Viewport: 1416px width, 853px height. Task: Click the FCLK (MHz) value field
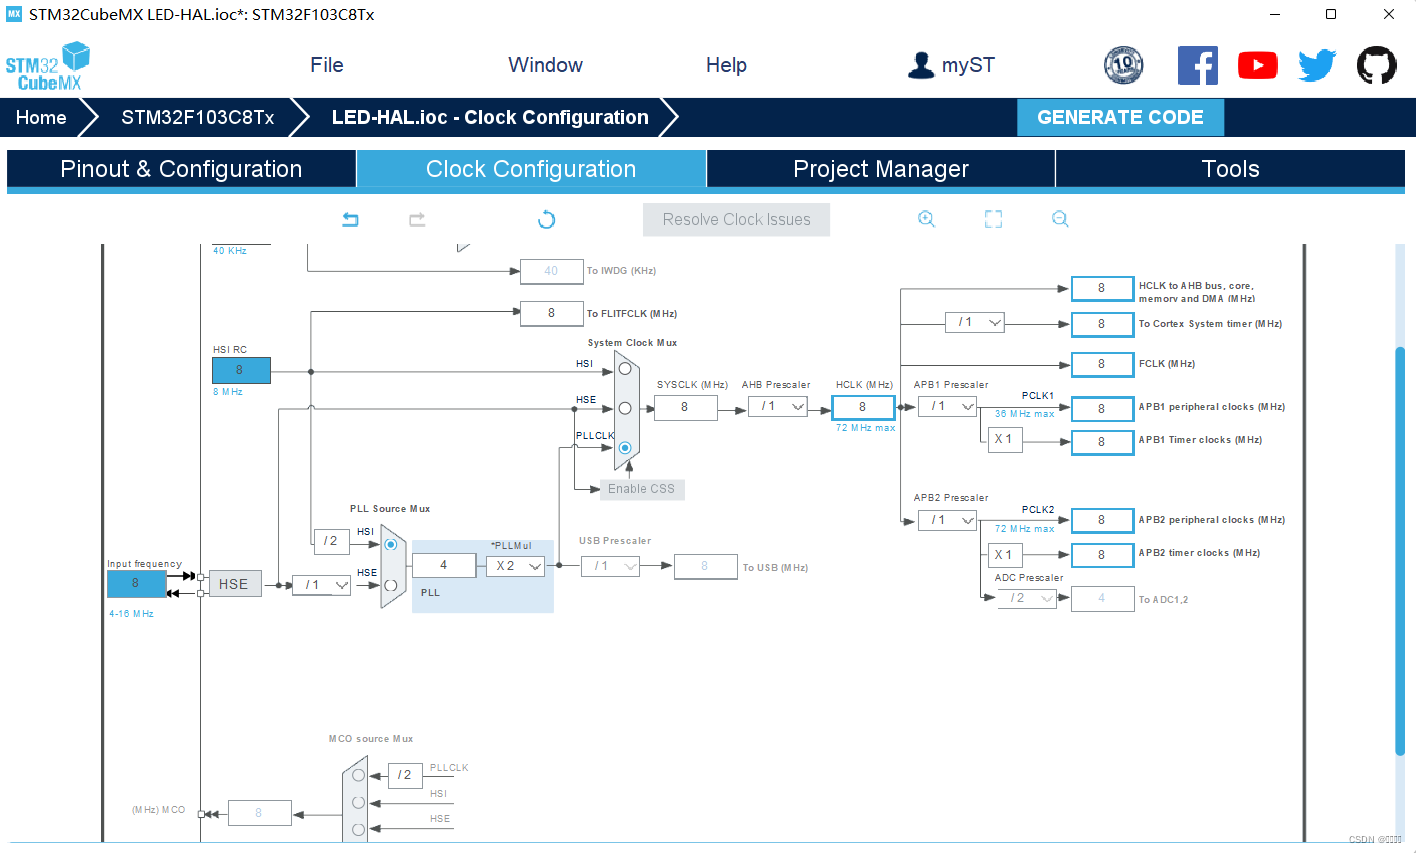(1102, 364)
